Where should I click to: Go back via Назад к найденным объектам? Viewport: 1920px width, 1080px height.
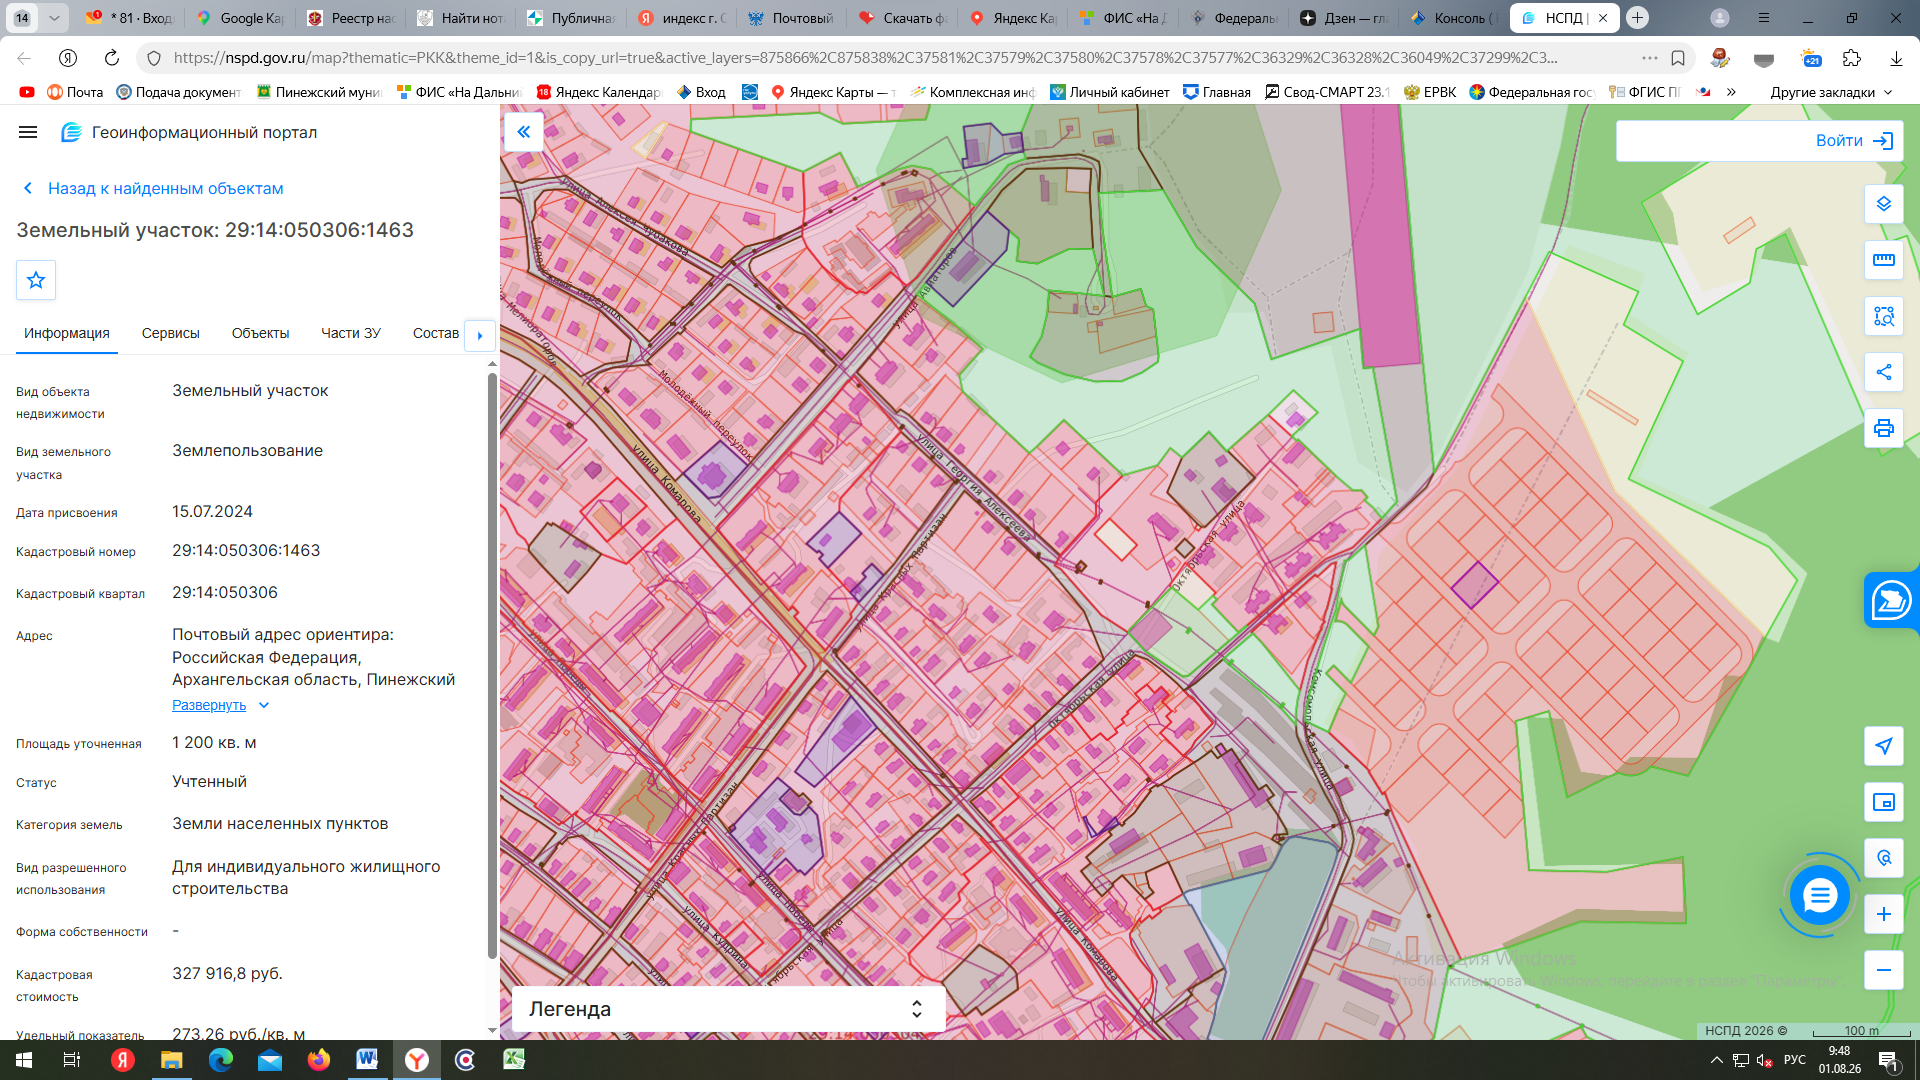pos(153,188)
